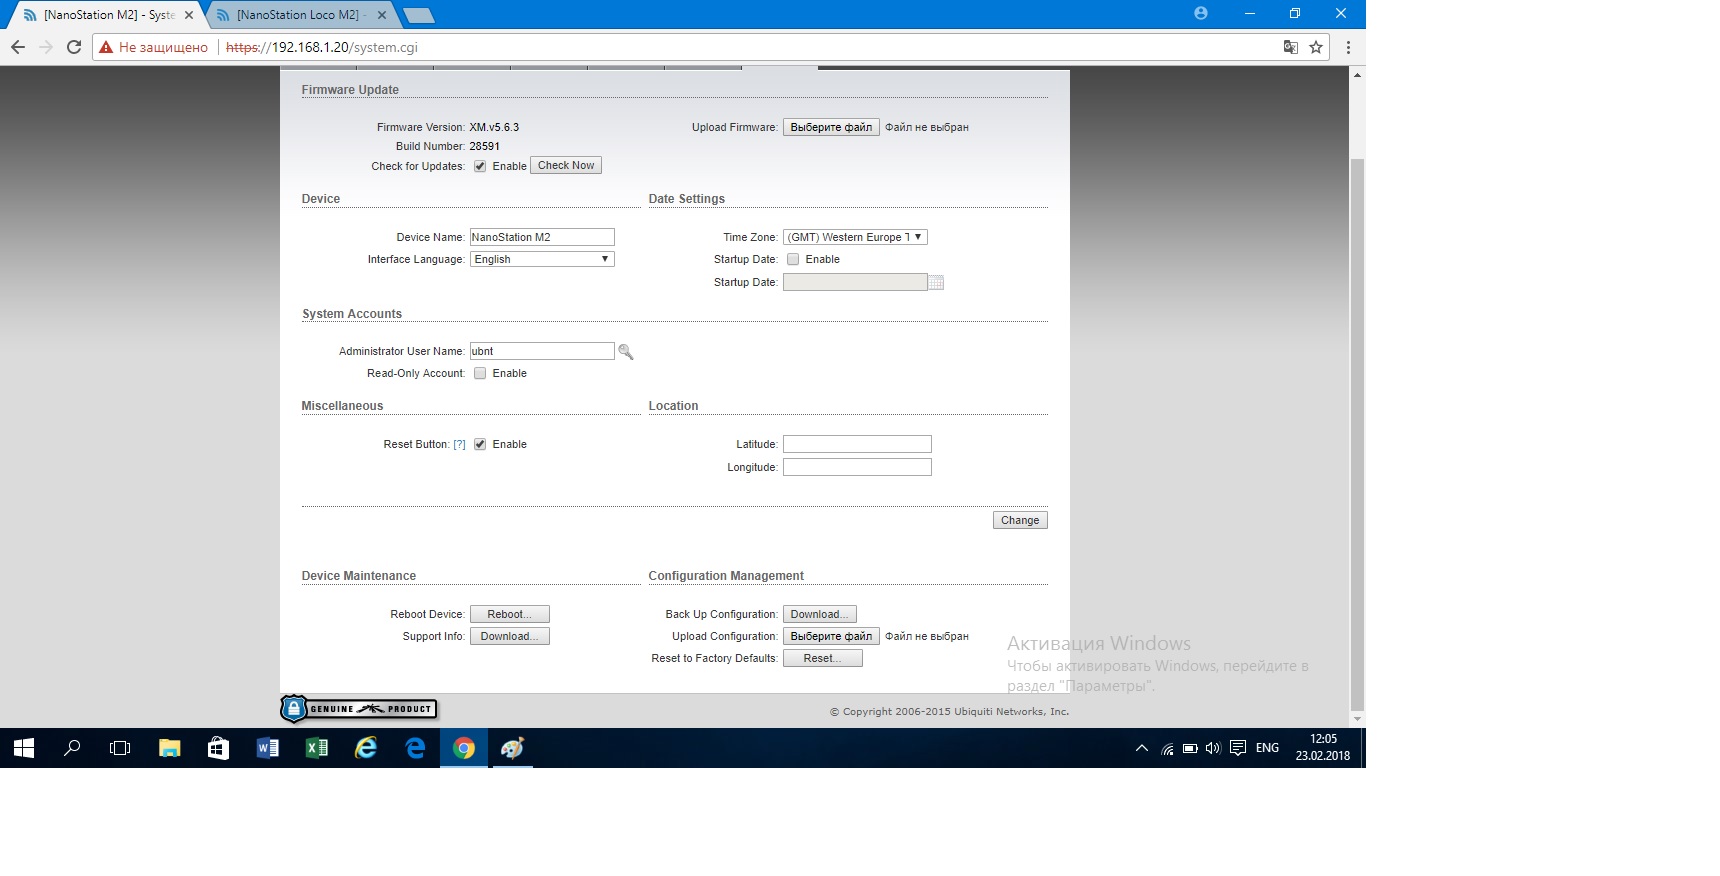
Task: Show hidden tray icons chevron
Action: pos(1142,748)
